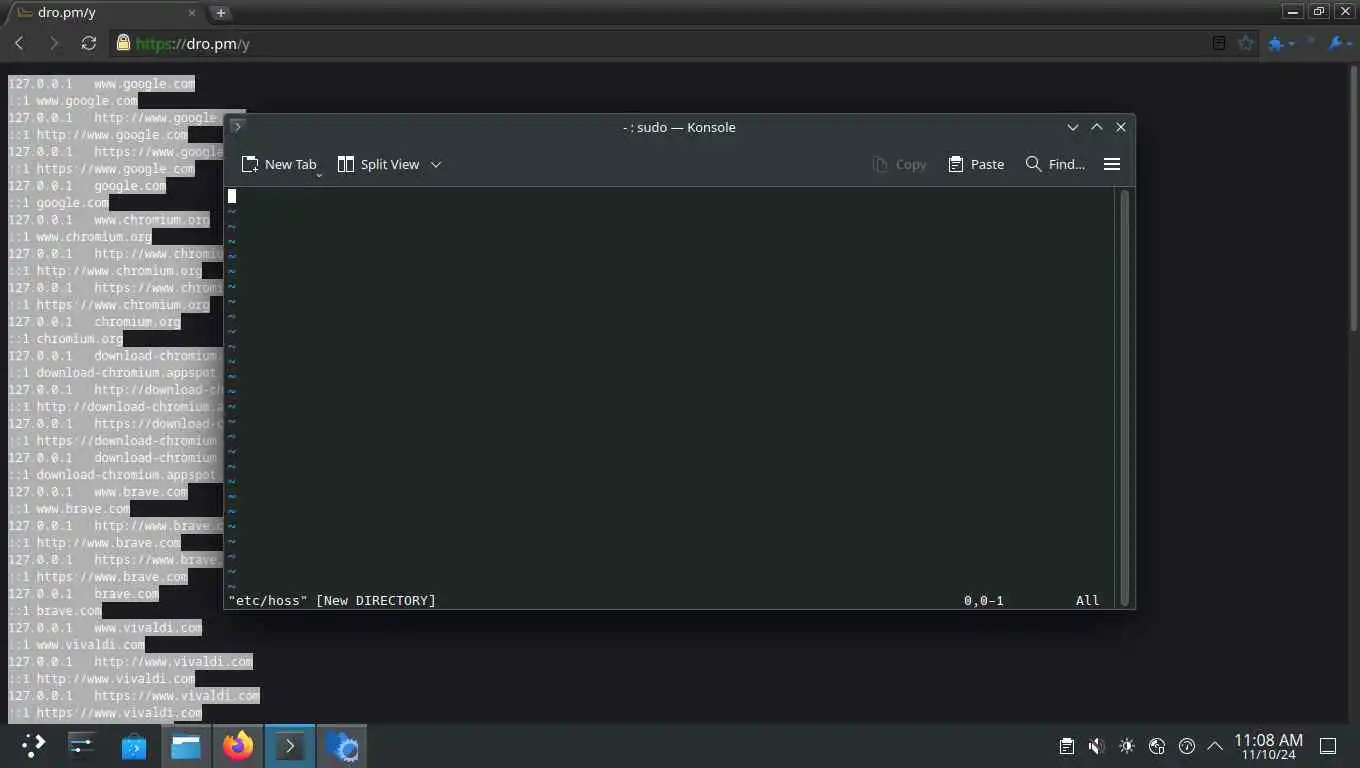Click the "127.0.0.1 www.google.com" line on the page
The image size is (1360, 768).
[x=102, y=84]
